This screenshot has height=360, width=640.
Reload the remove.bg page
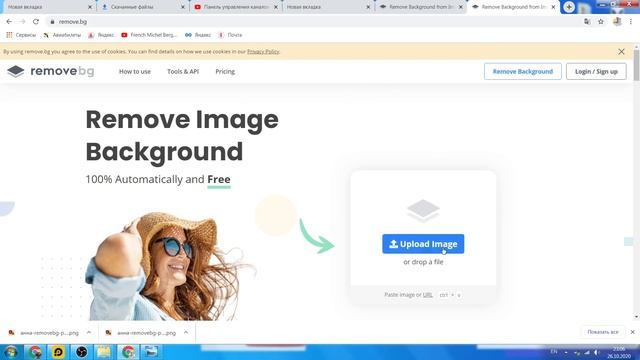(x=36, y=22)
